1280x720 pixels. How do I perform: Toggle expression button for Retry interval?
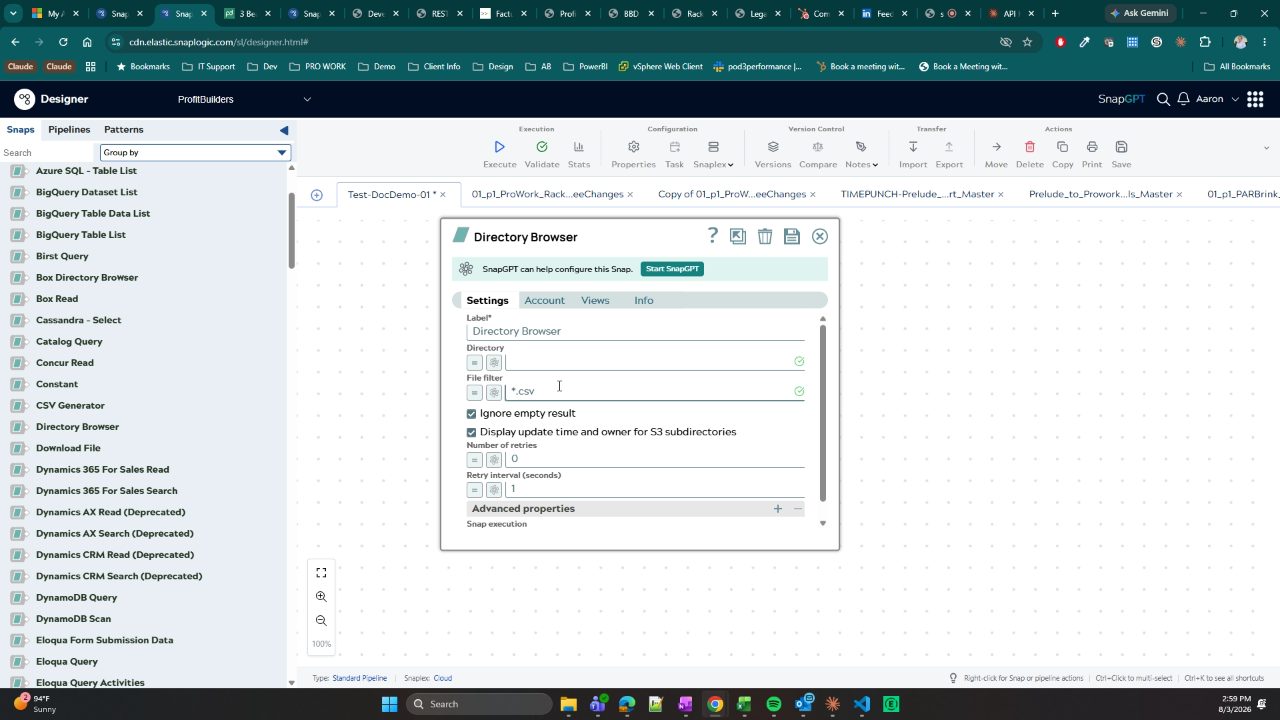click(x=475, y=490)
